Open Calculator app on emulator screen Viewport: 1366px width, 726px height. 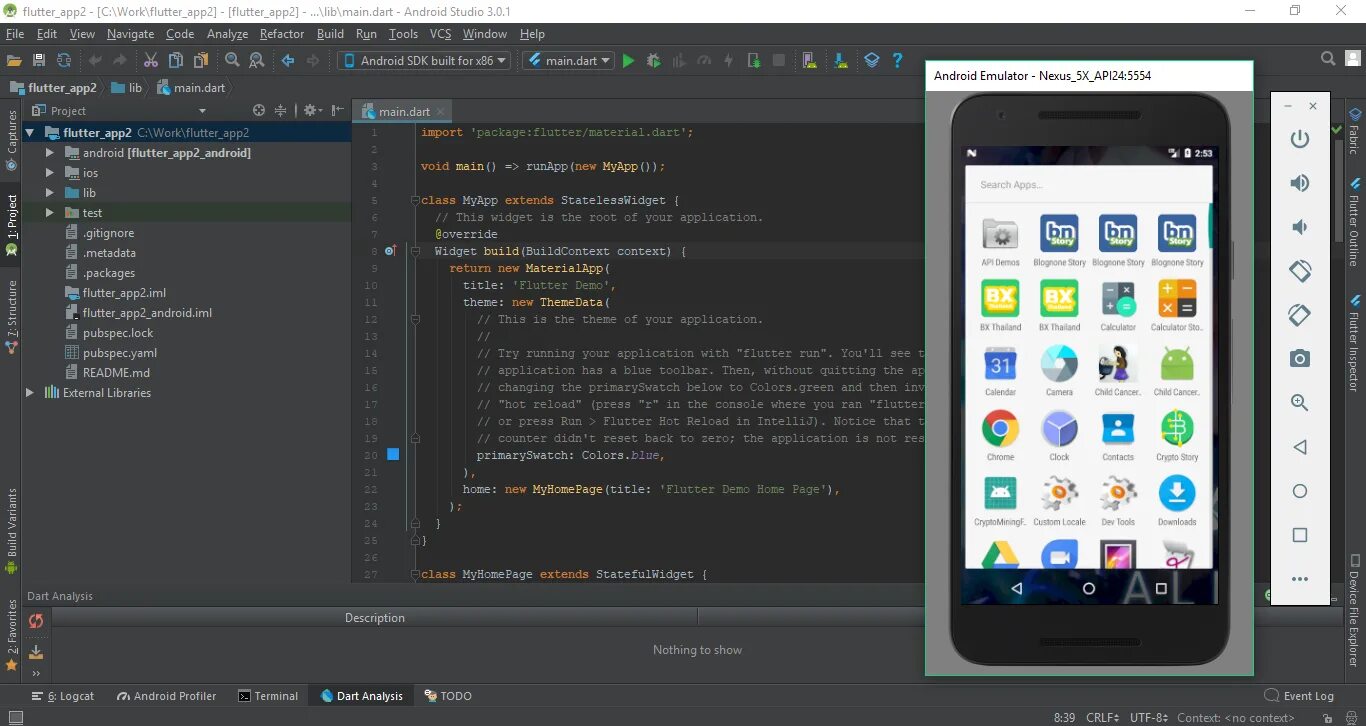[x=1118, y=306]
